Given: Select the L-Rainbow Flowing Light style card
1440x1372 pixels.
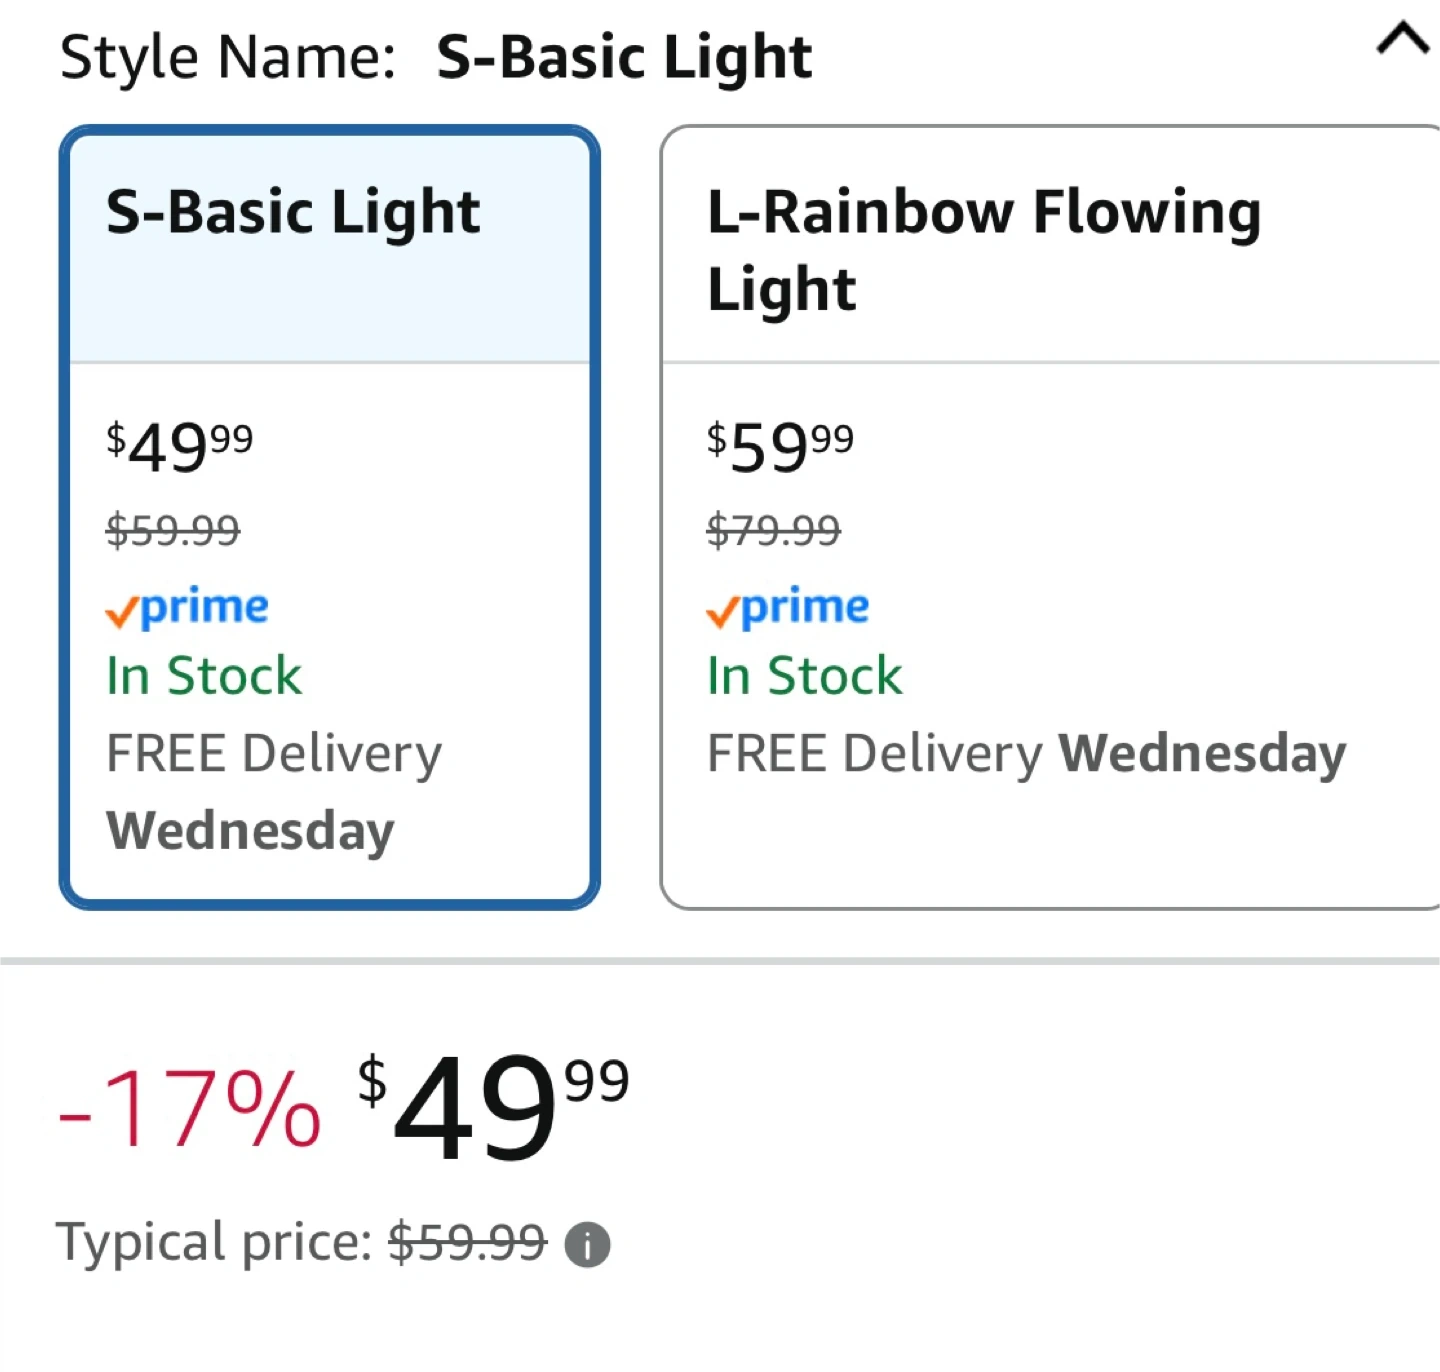Looking at the screenshot, I should pyautogui.click(x=1050, y=517).
